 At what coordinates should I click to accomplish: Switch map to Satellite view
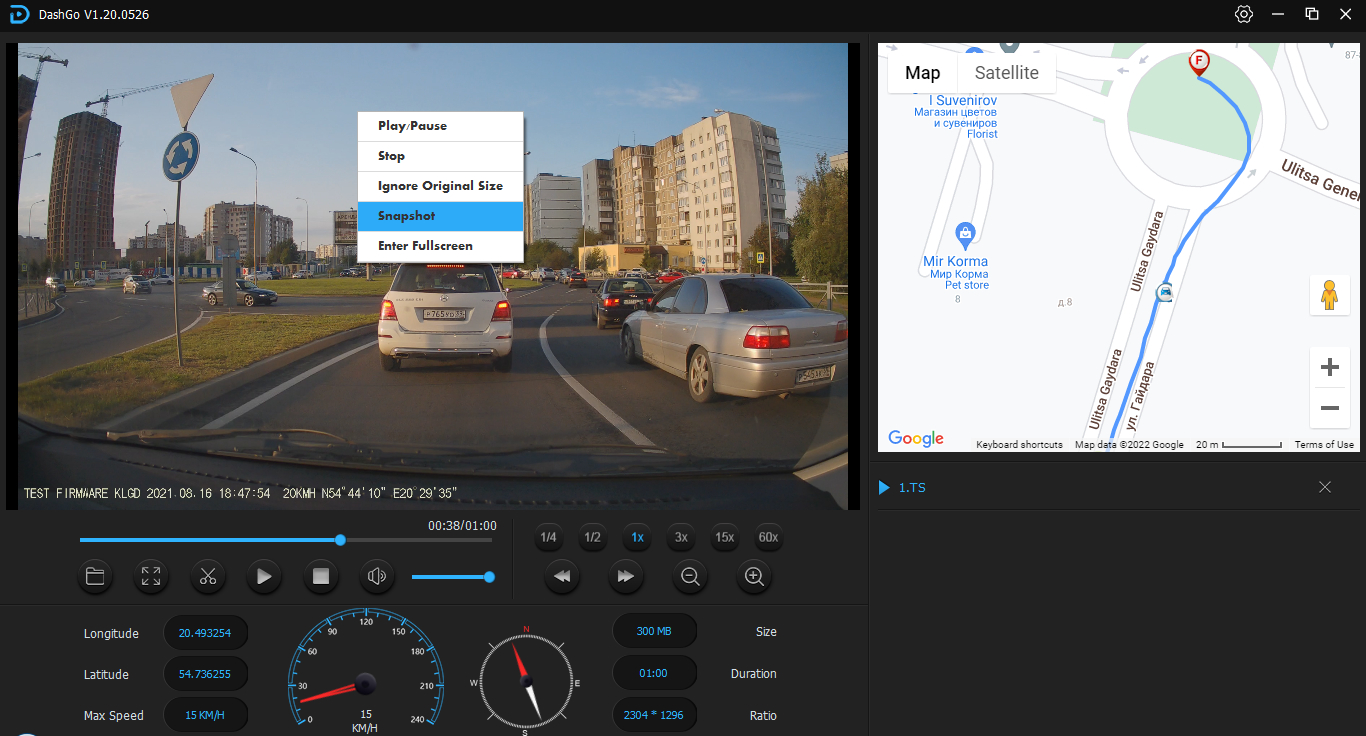click(1006, 73)
